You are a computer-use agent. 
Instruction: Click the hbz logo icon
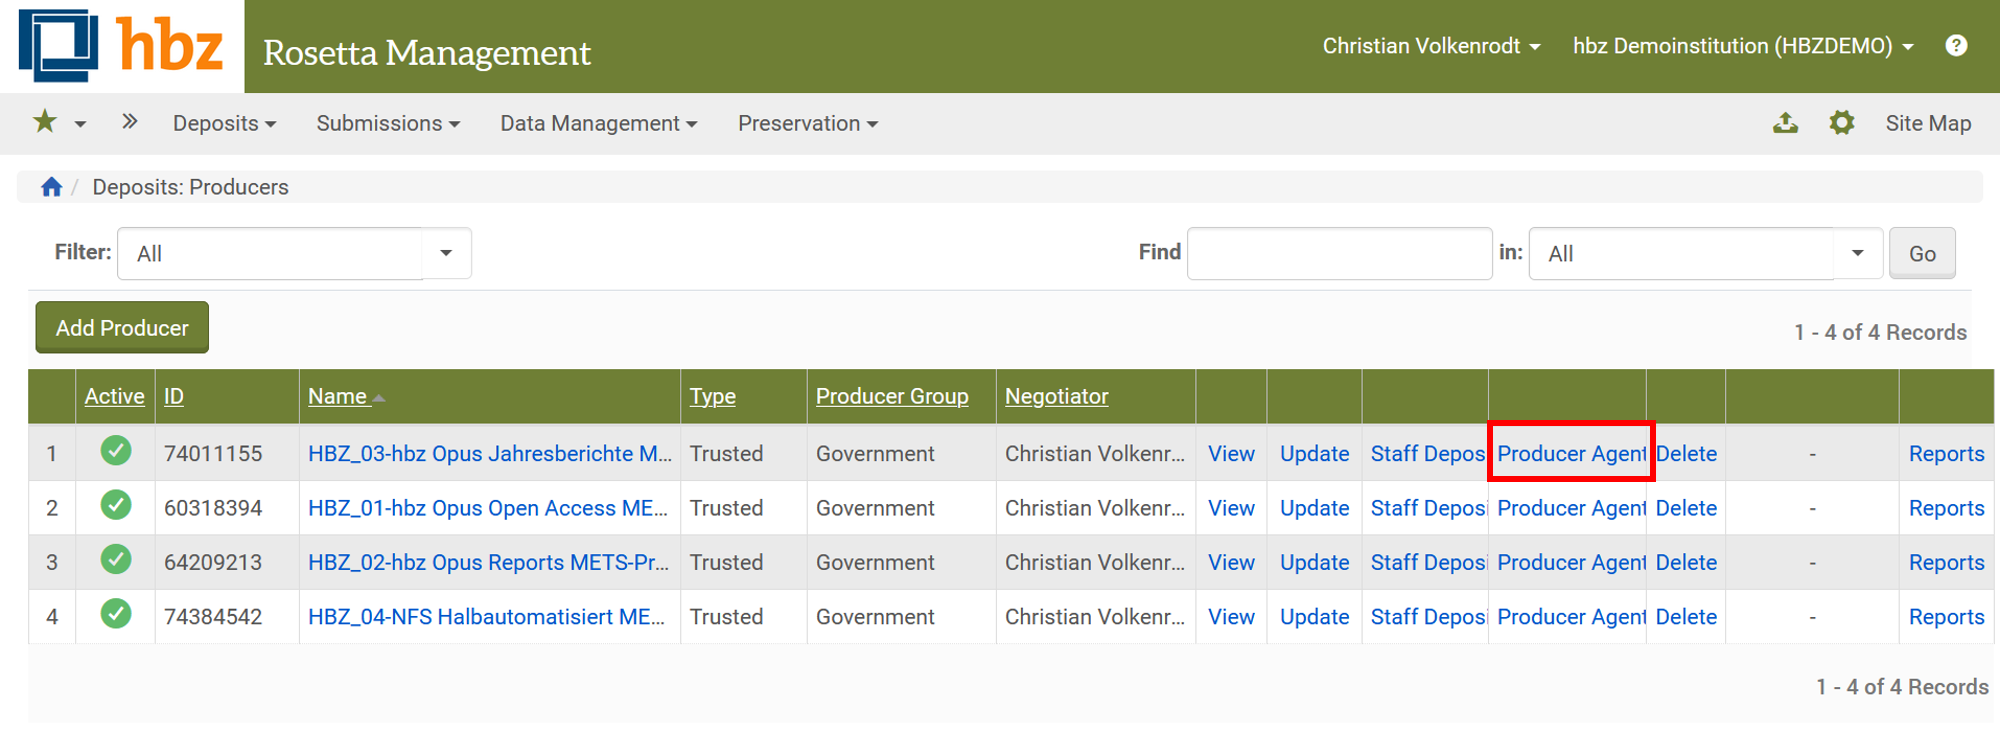[x=58, y=46]
